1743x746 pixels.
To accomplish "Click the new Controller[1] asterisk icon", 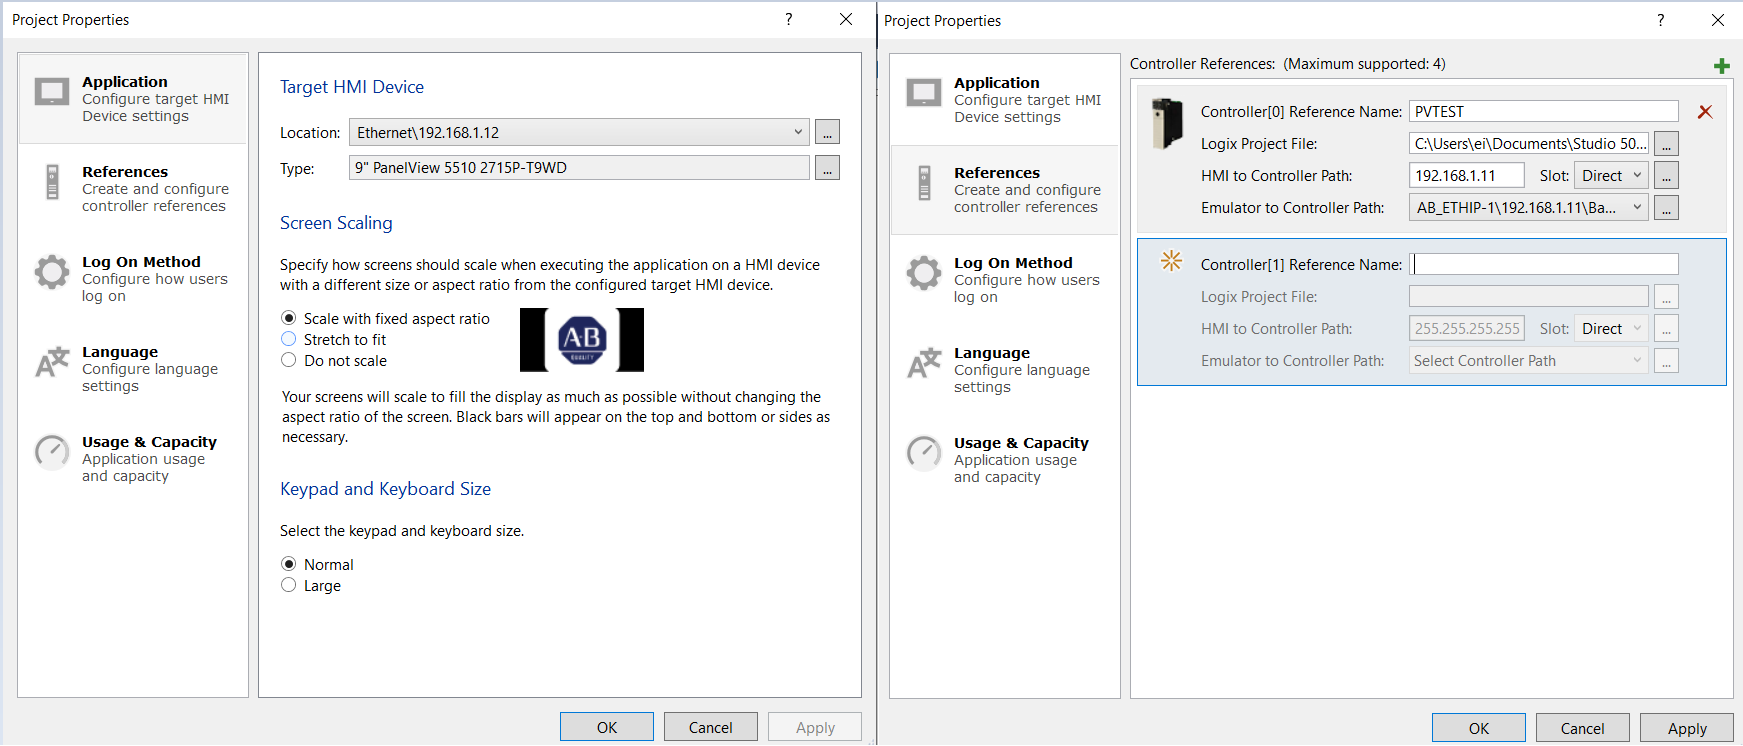I will (x=1171, y=261).
